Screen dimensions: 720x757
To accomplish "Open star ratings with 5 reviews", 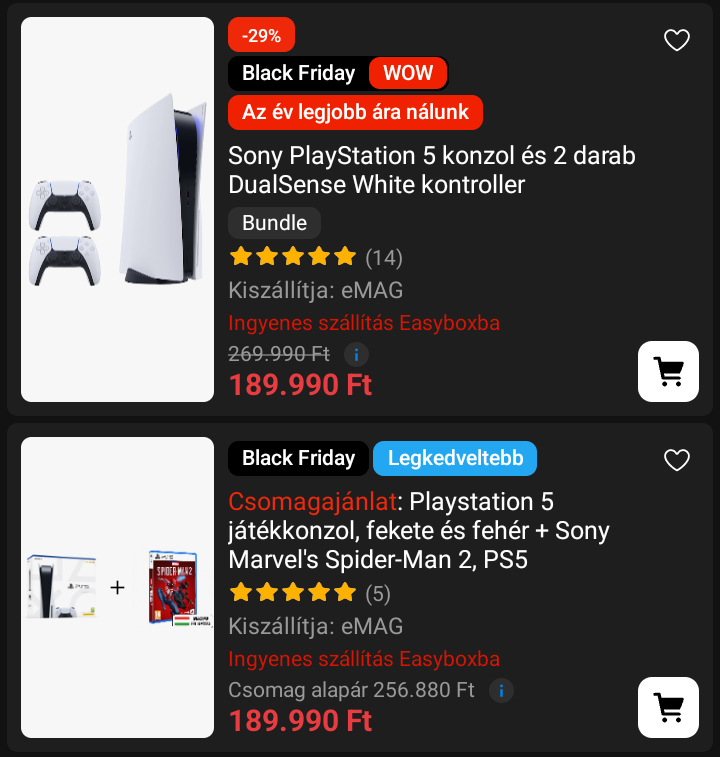I will pos(308,593).
